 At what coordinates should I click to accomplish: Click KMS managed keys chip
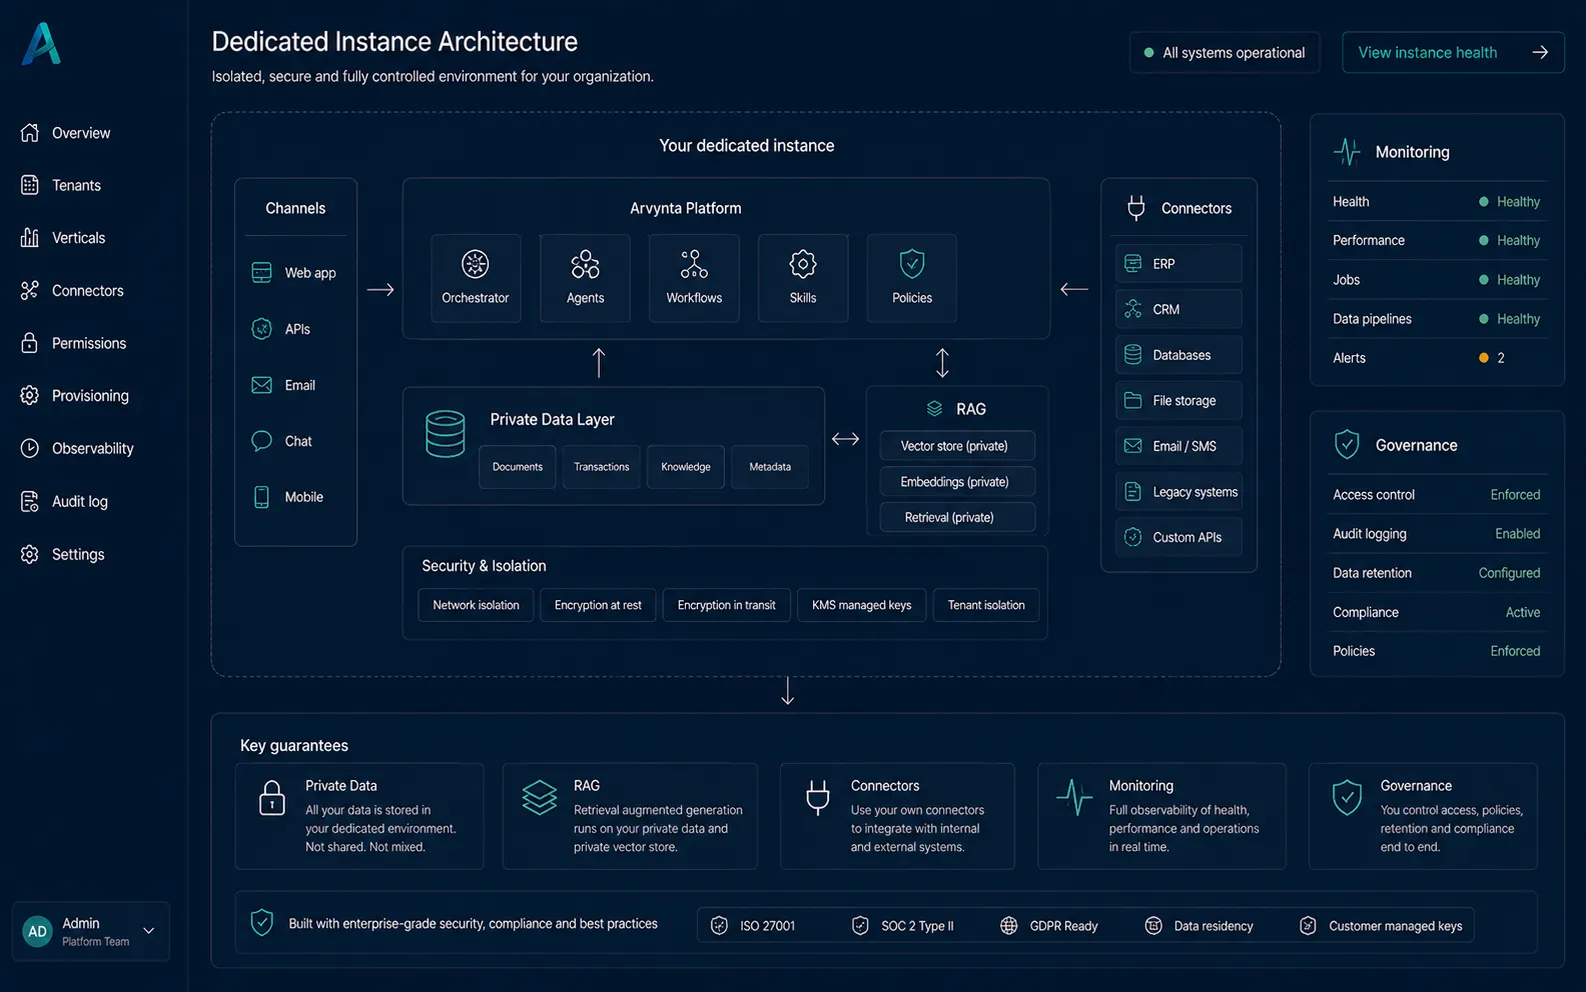[861, 605]
